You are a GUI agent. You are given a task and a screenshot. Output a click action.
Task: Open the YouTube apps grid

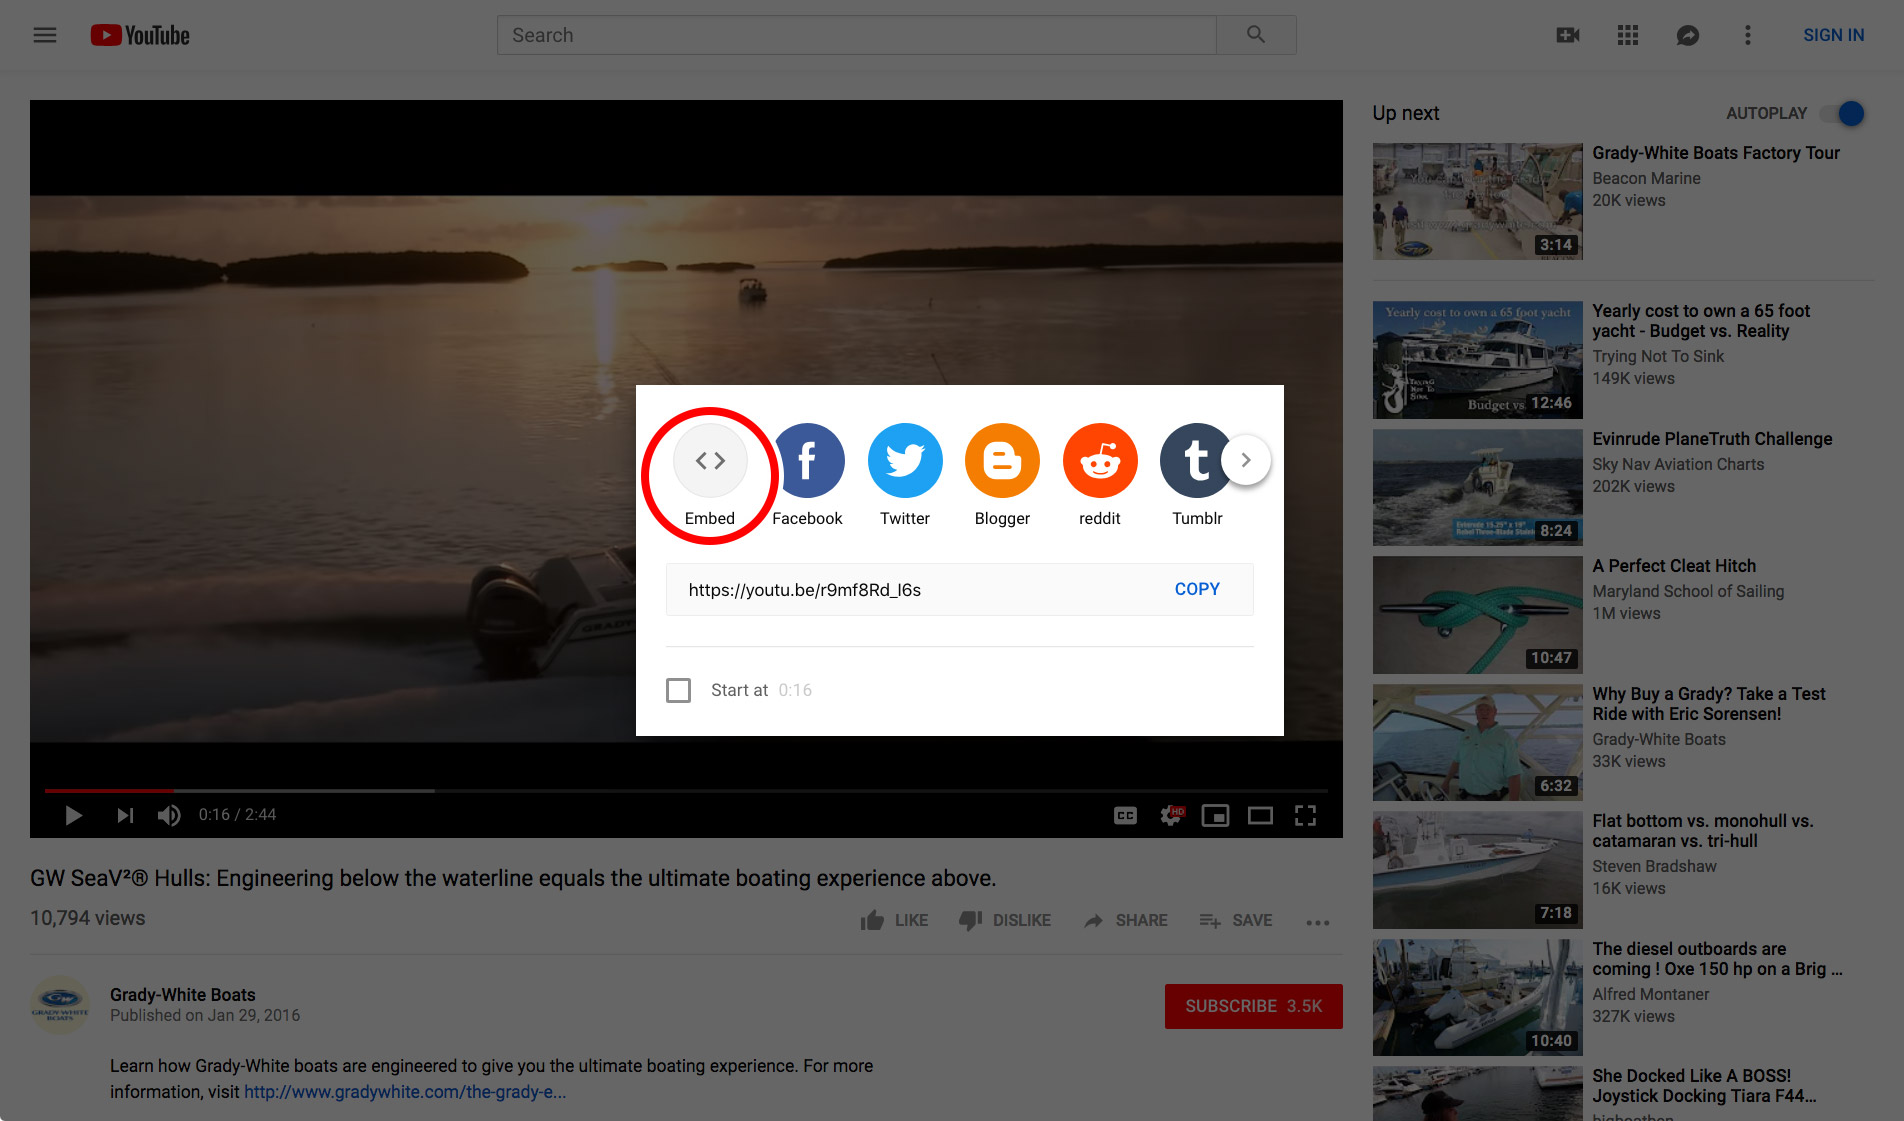click(1628, 35)
